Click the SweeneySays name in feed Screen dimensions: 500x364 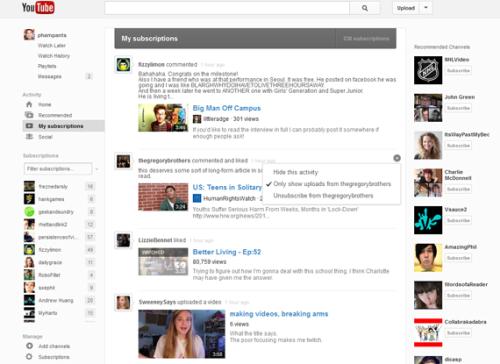[x=157, y=302]
